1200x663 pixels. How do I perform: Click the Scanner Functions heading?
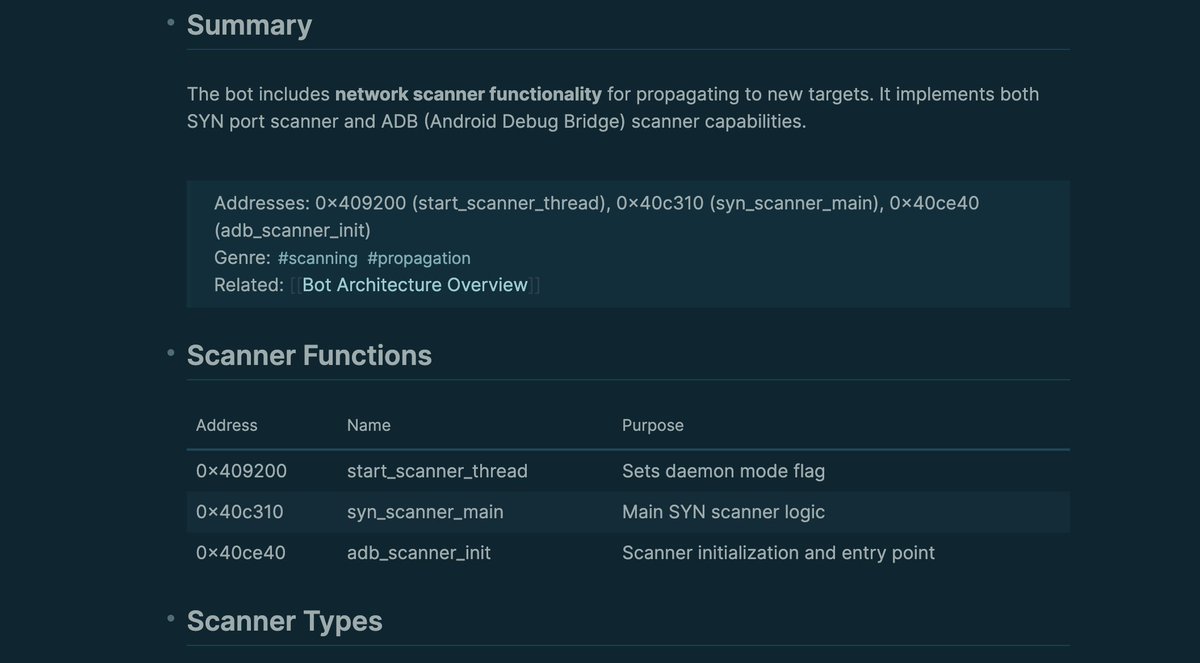tap(309, 356)
